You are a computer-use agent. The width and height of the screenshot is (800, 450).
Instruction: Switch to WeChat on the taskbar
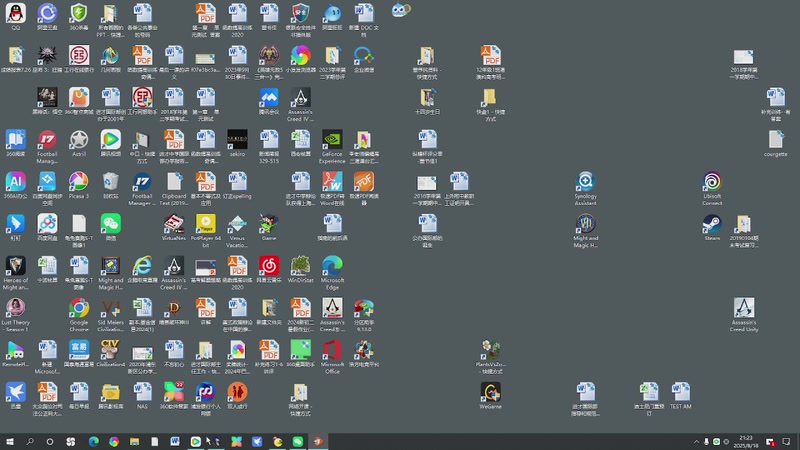[298, 441]
